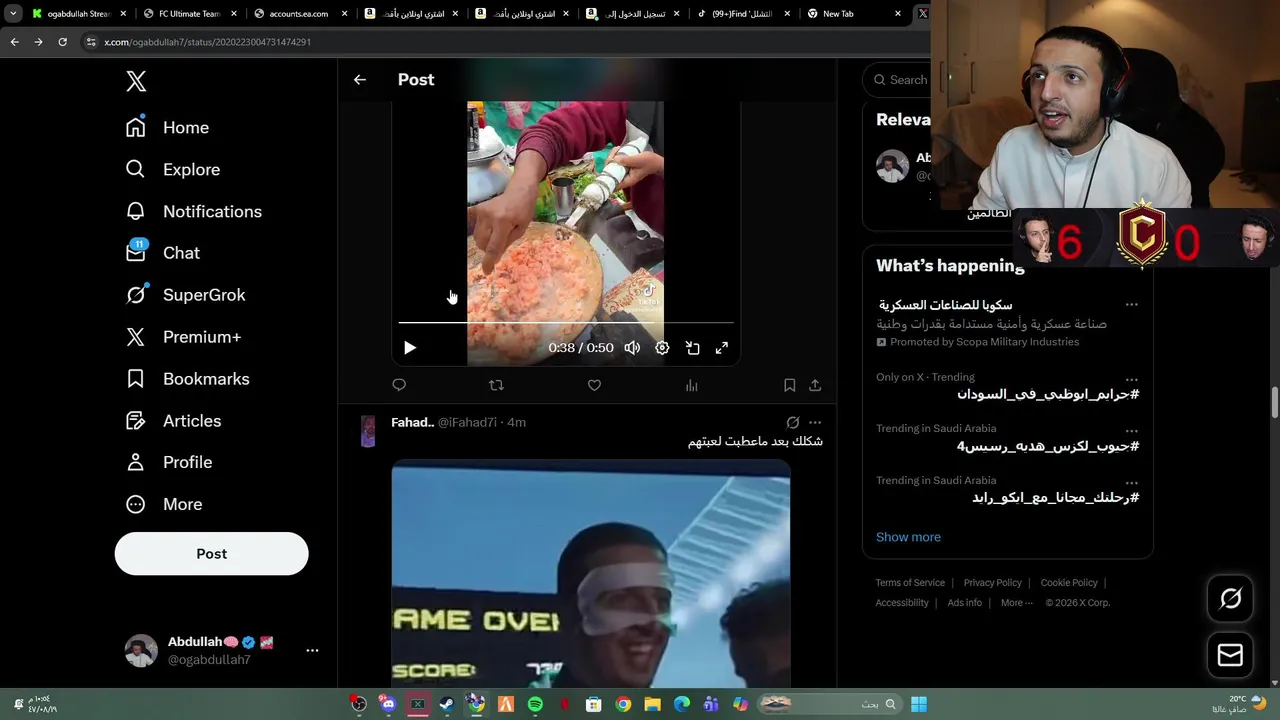Enter fullscreen video mode

(x=722, y=348)
